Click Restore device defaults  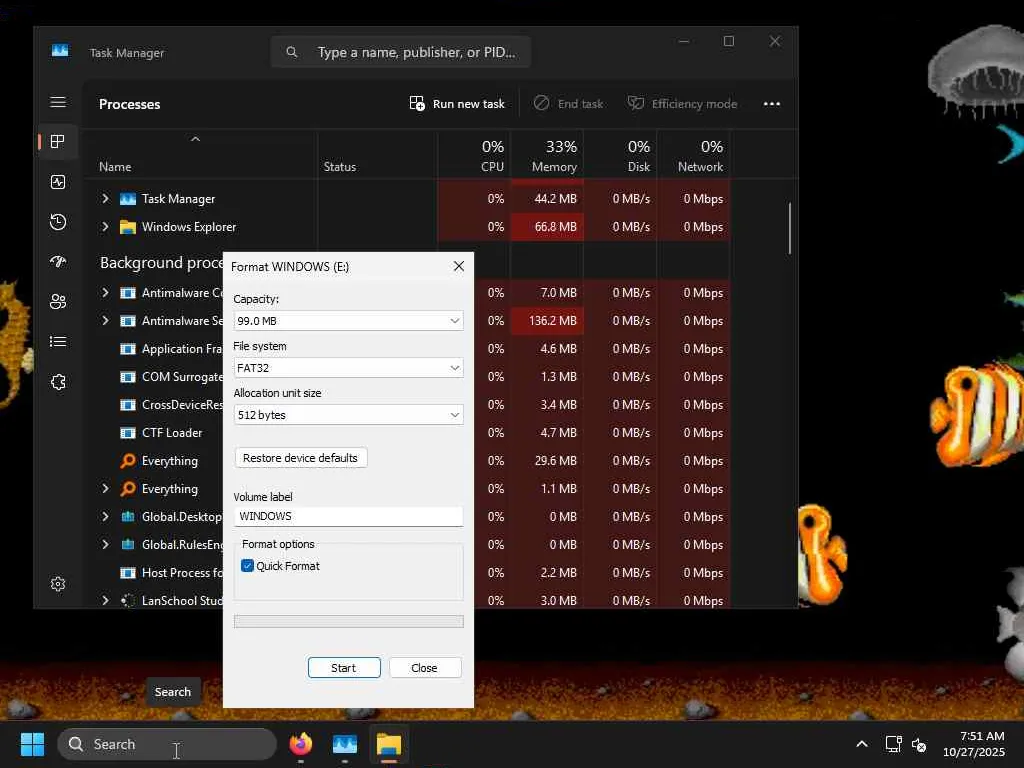click(x=300, y=458)
